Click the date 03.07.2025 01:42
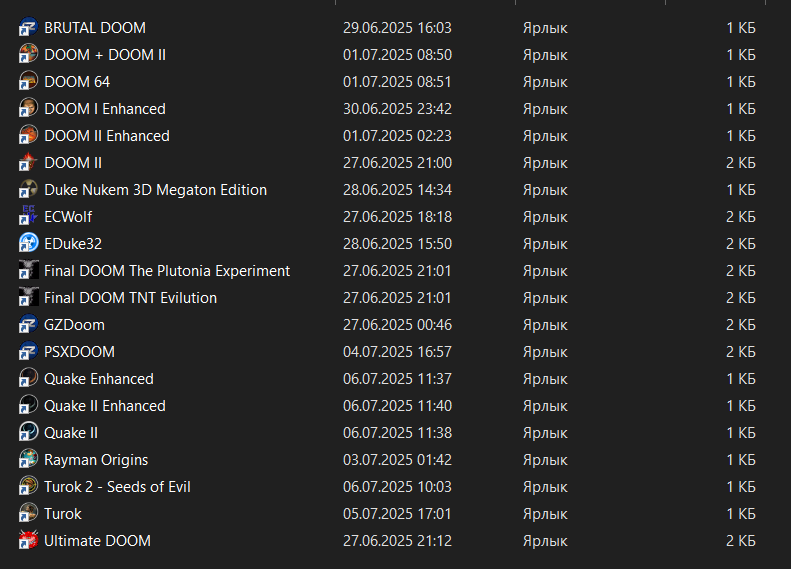The width and height of the screenshot is (791, 569). point(398,460)
